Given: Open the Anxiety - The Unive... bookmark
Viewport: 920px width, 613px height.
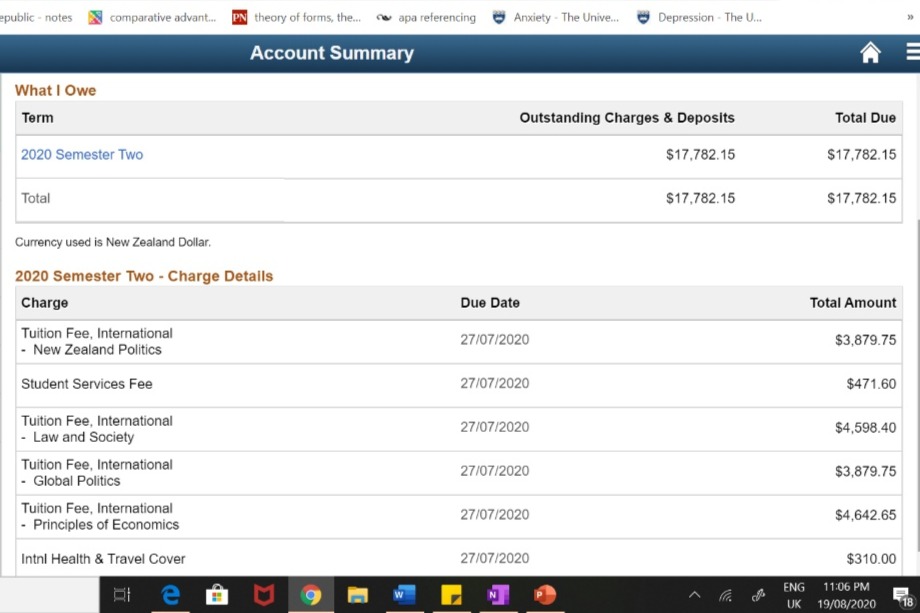Looking at the screenshot, I should (x=556, y=18).
